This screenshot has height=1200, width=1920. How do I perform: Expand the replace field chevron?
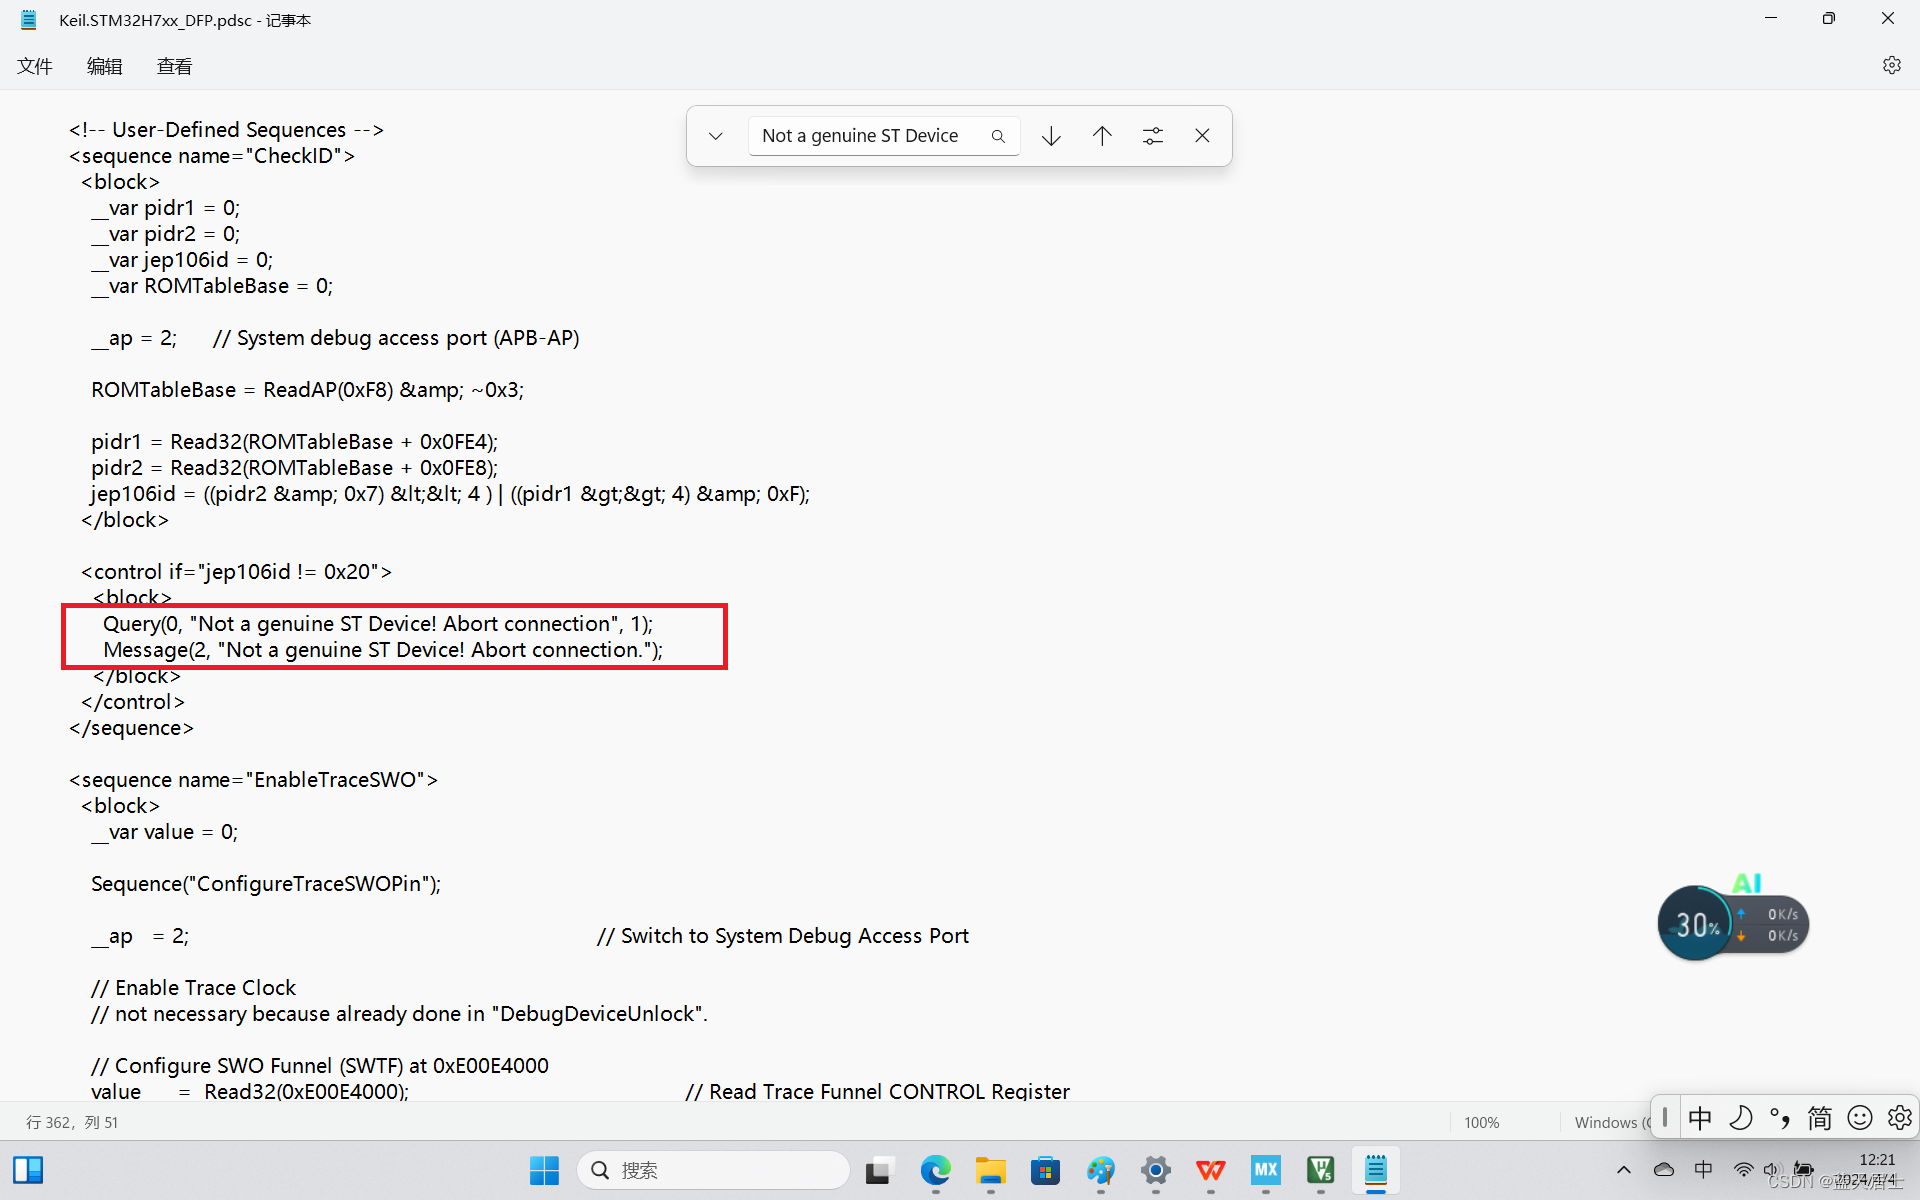tap(716, 136)
